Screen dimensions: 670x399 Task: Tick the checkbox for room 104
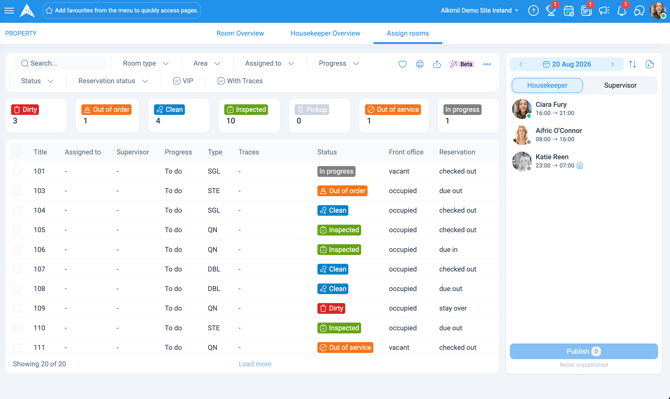[x=17, y=211]
